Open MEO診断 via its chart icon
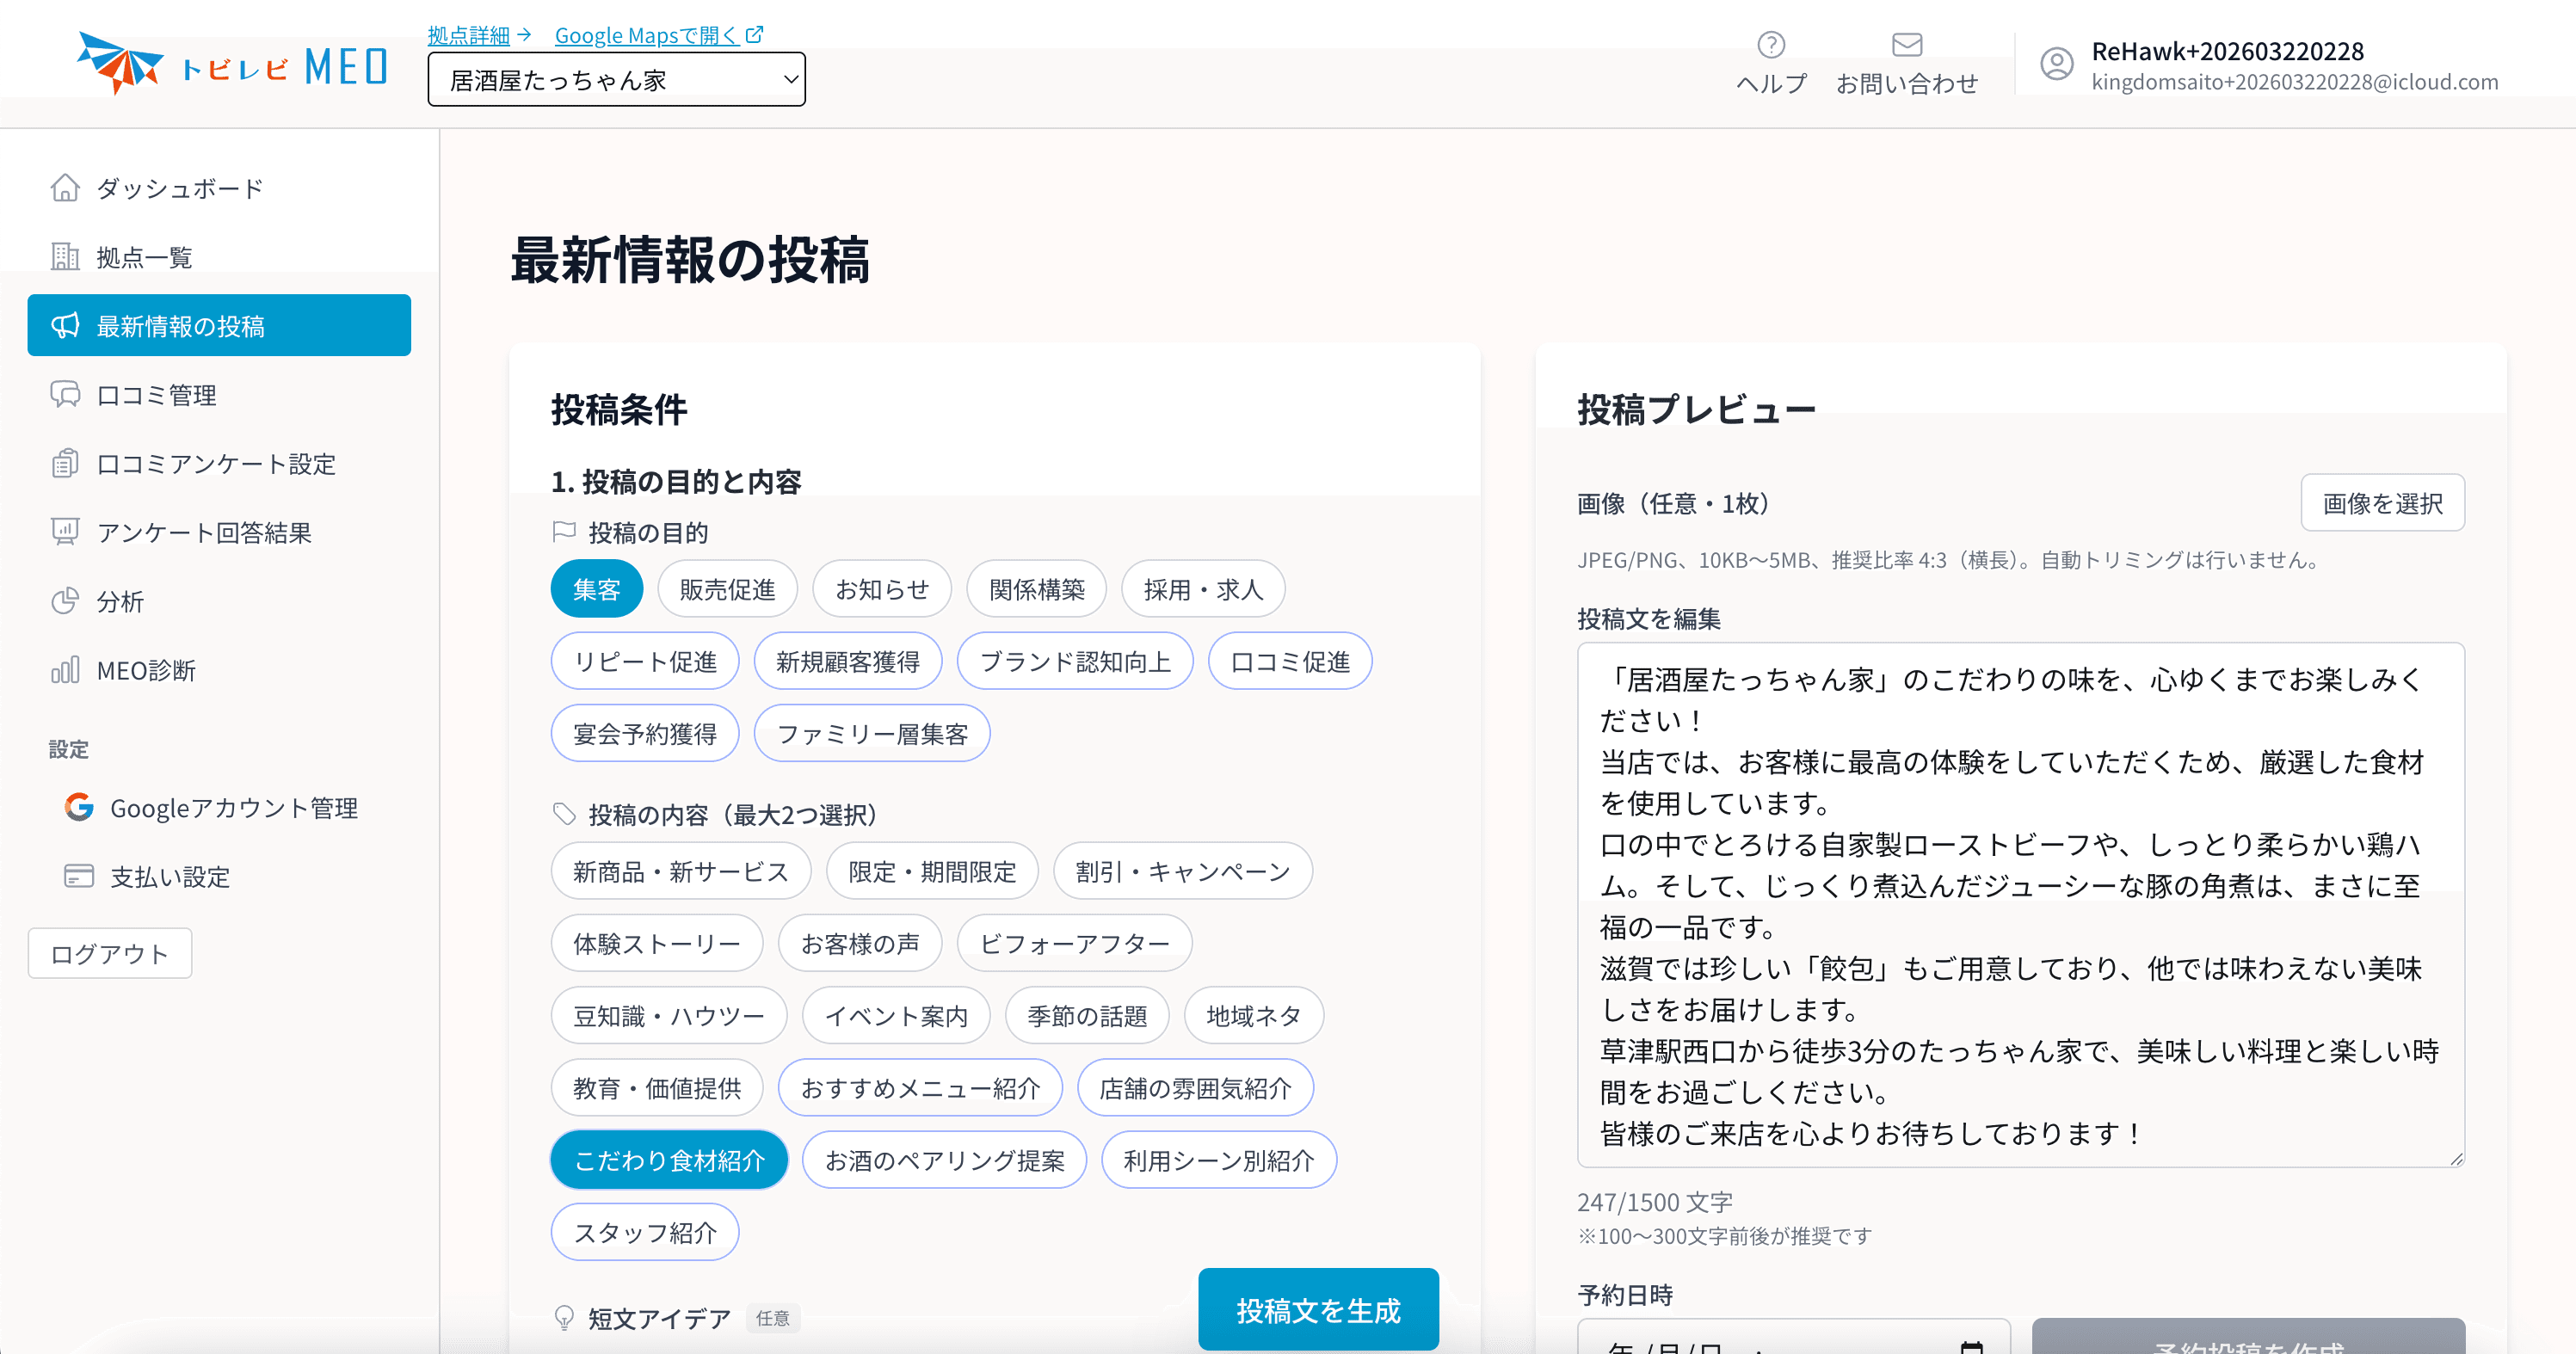 (x=64, y=670)
